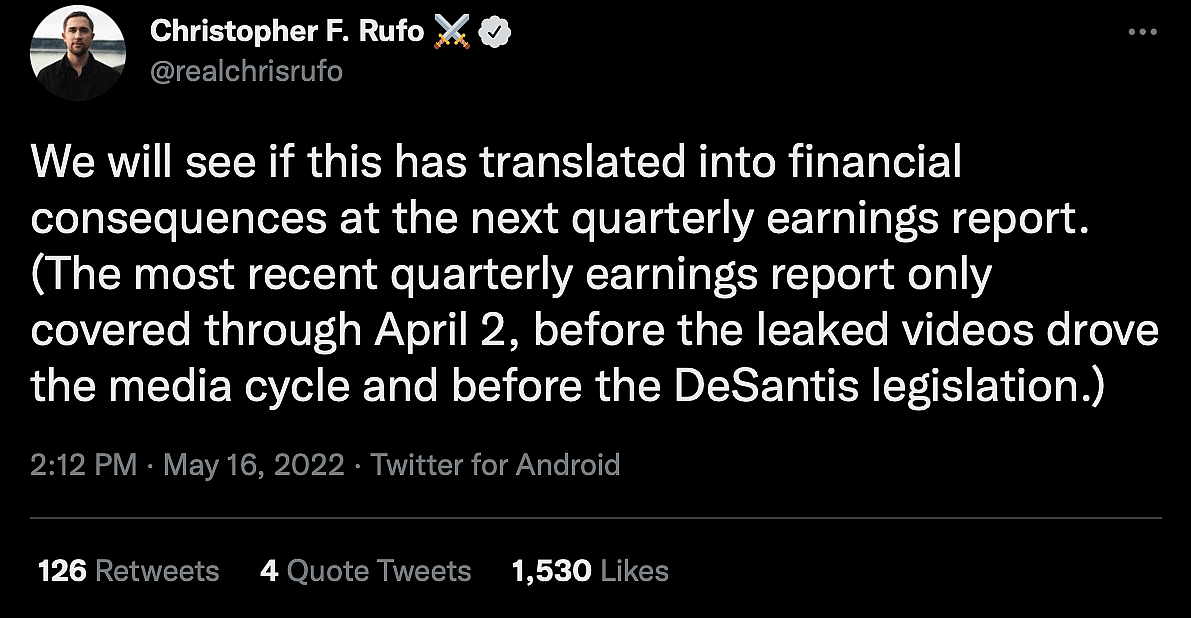Viewport: 1191px width, 618px height.
Task: Click the number 126 in retweet stats
Action: tap(61, 571)
